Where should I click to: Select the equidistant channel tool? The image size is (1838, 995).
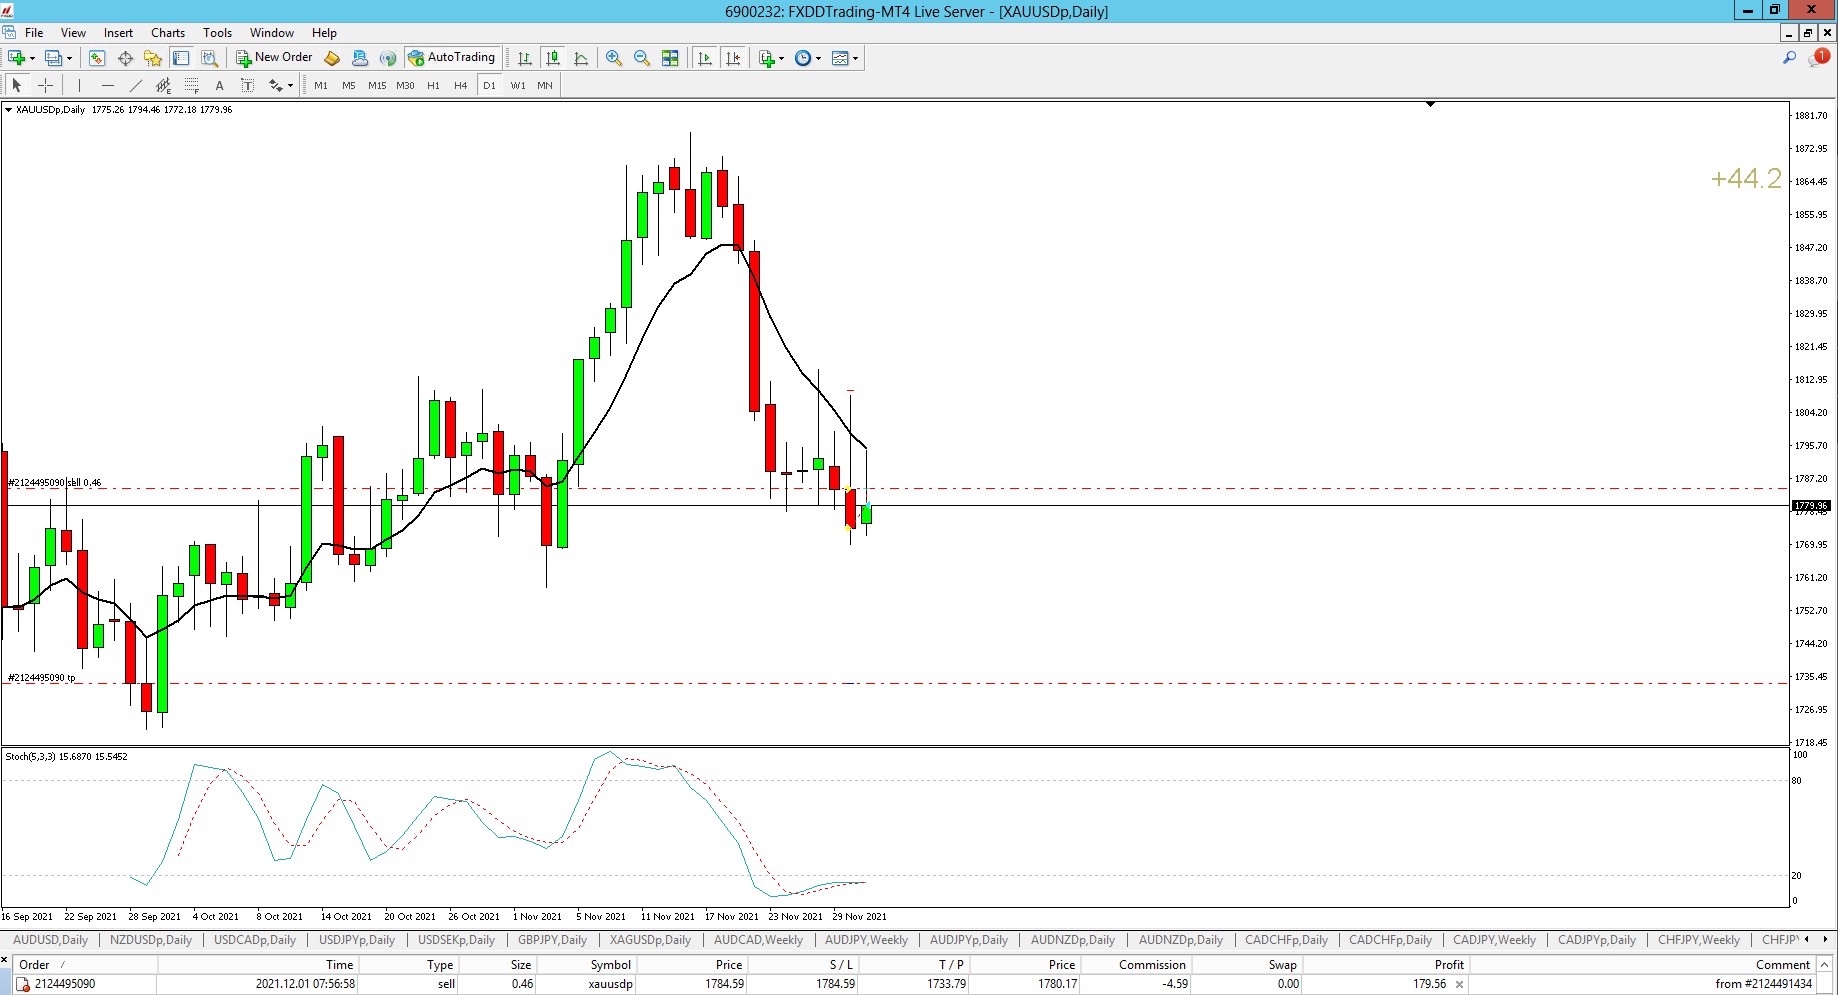pos(163,85)
